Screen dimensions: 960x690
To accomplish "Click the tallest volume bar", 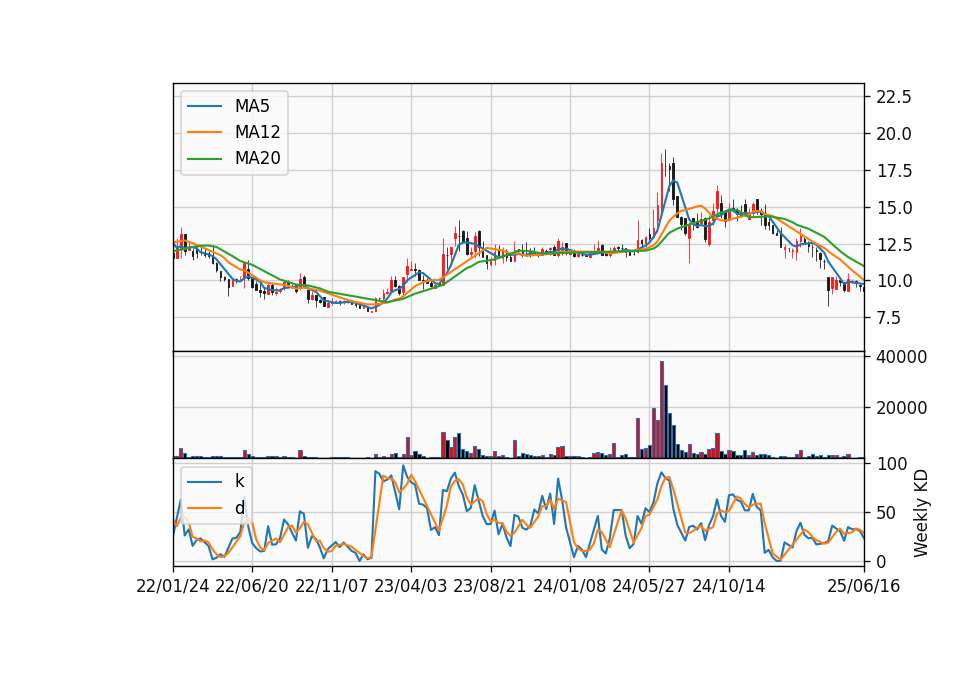I will coord(662,410).
